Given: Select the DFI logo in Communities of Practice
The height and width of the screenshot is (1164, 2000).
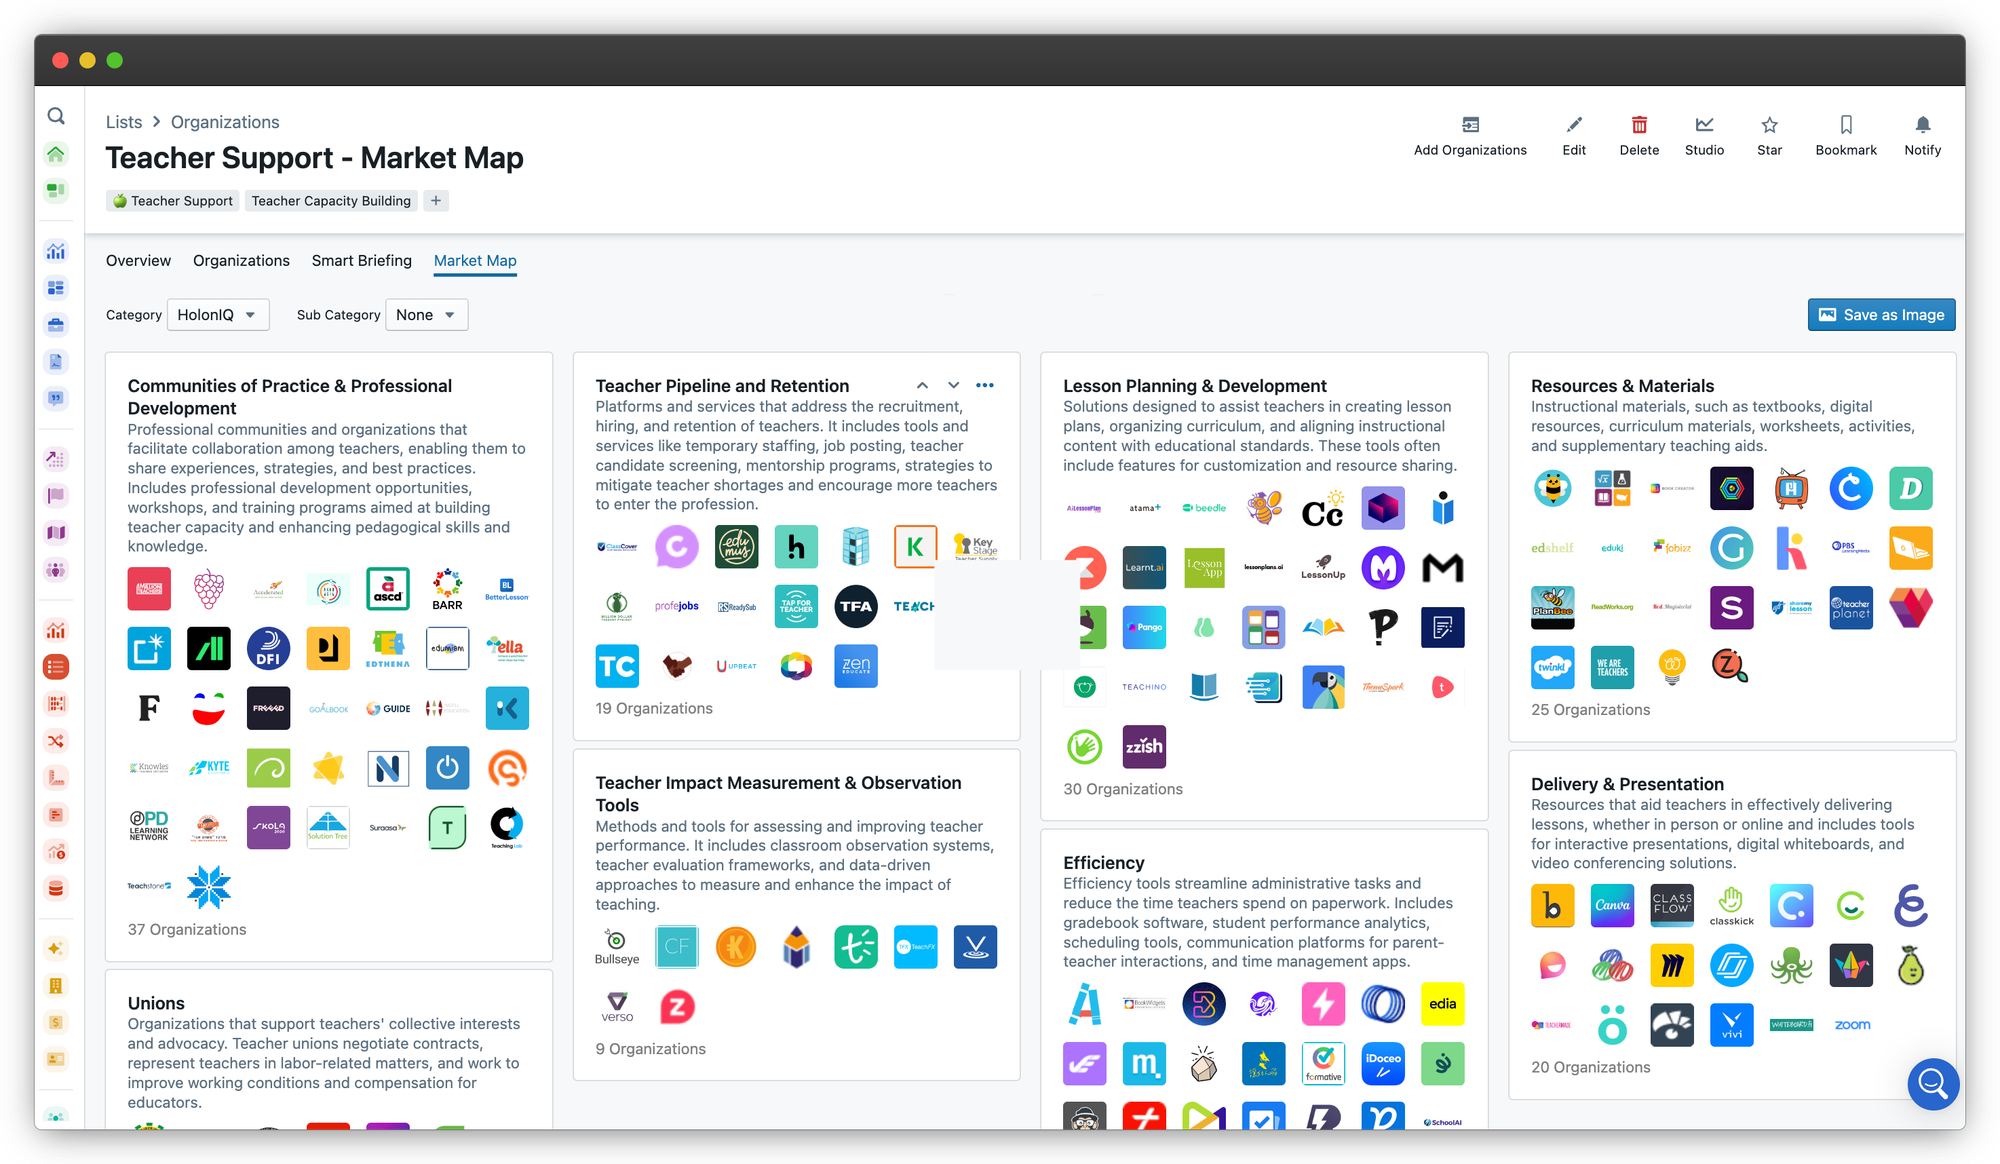Looking at the screenshot, I should click(x=268, y=648).
